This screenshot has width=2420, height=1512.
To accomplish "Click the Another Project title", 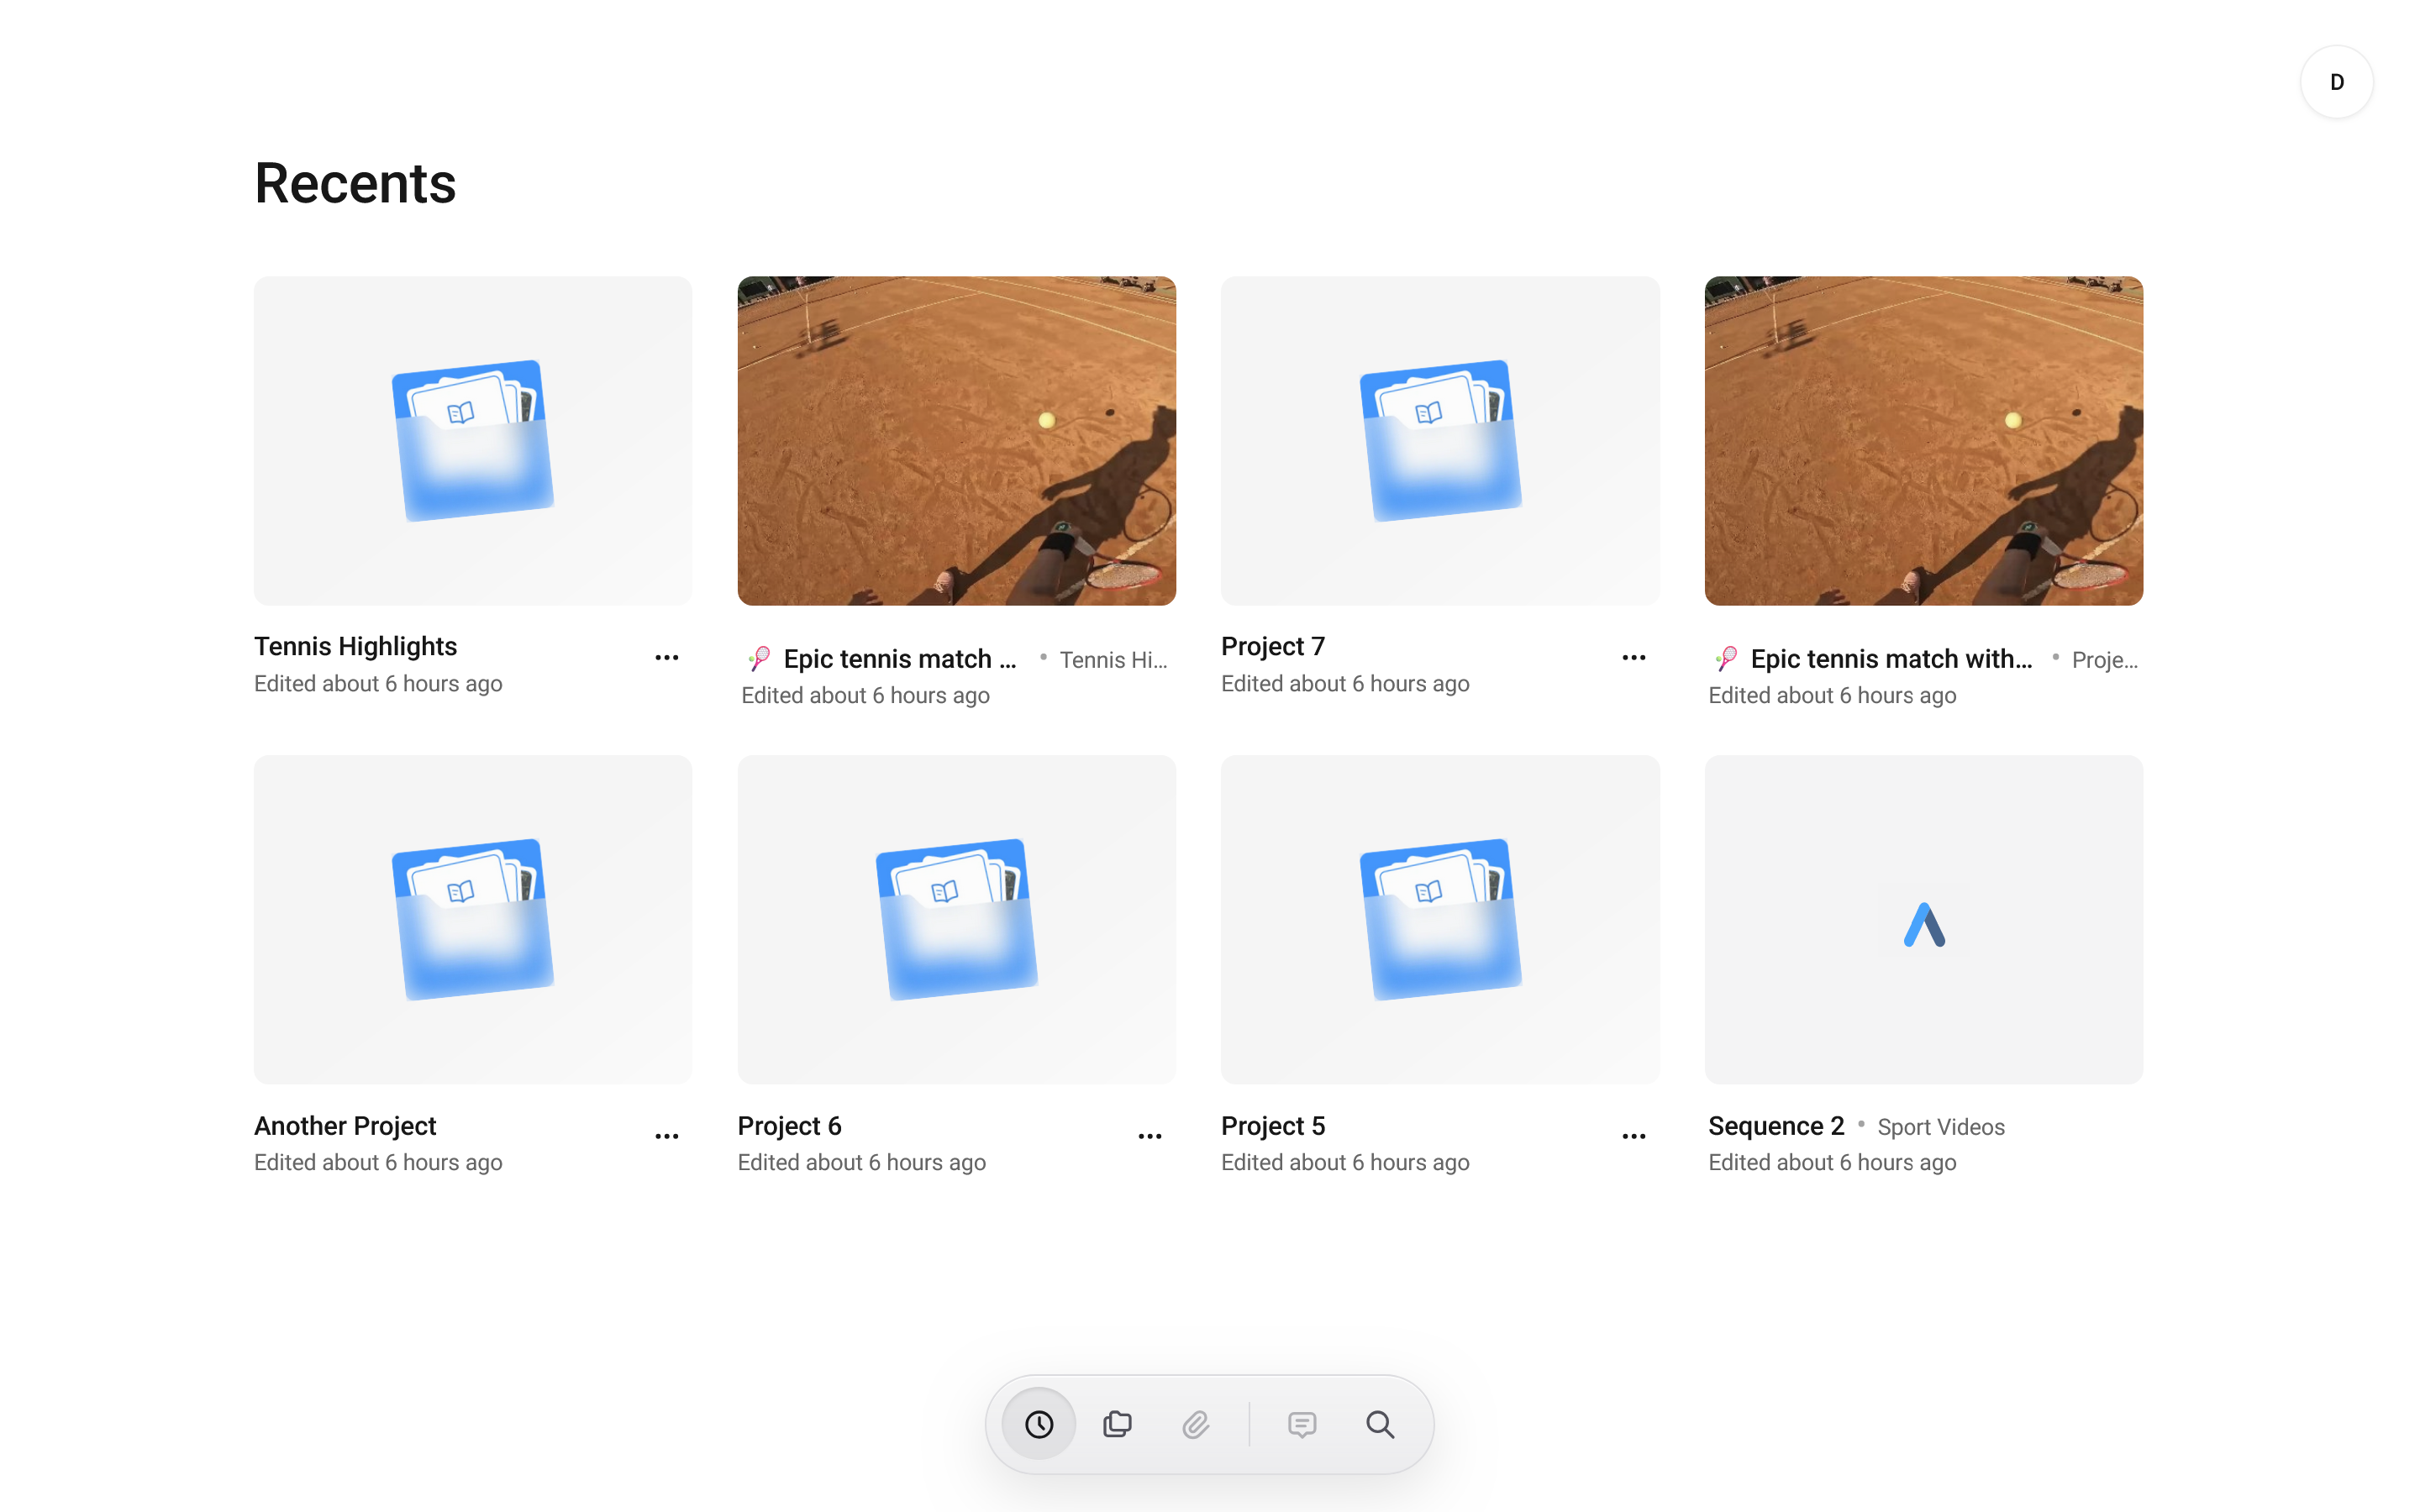I will 345,1126.
